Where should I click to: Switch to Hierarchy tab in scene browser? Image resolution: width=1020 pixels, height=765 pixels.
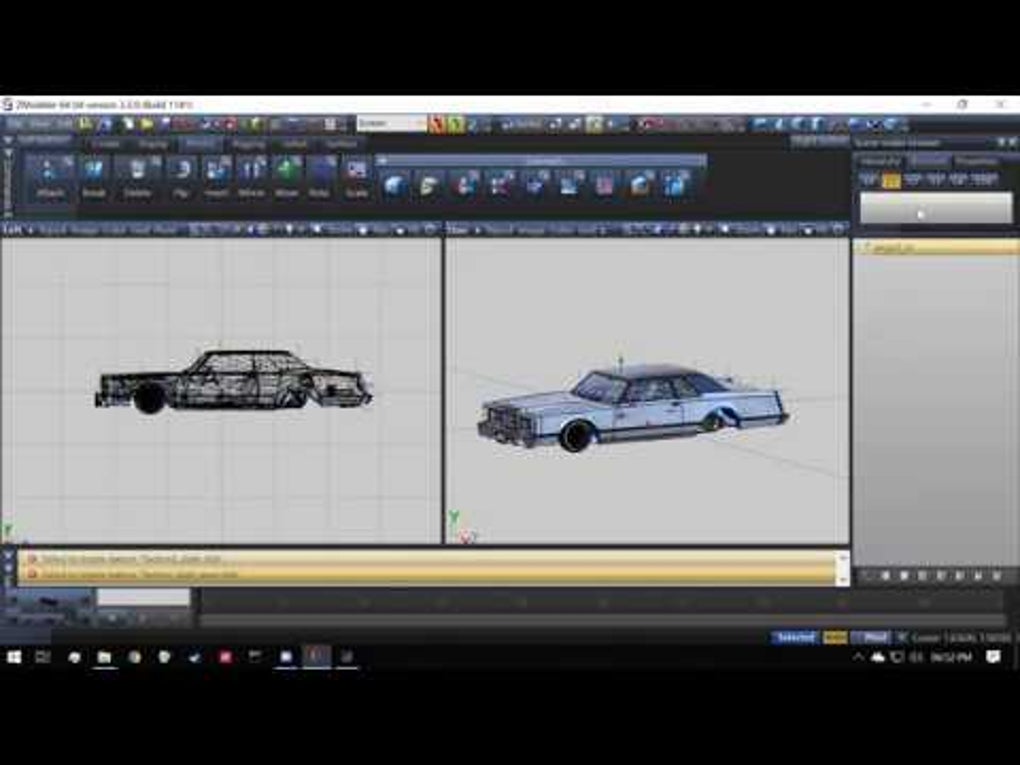(879, 161)
